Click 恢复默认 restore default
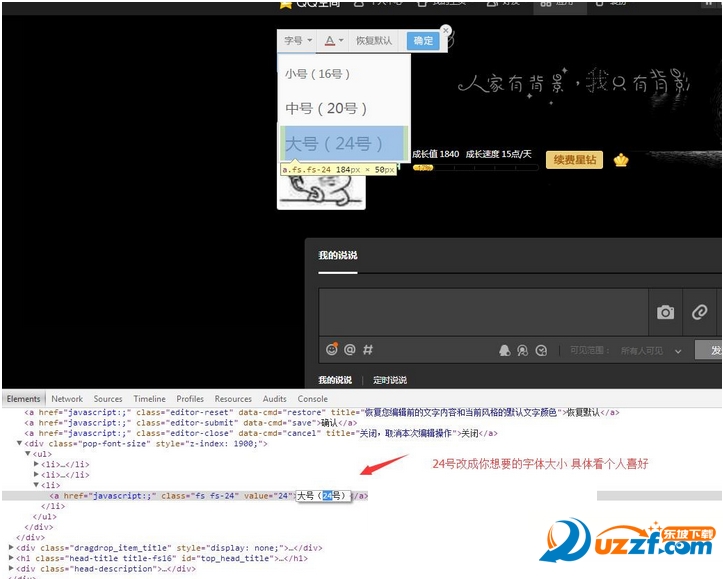Viewport: 723px width, 579px height. coord(374,41)
